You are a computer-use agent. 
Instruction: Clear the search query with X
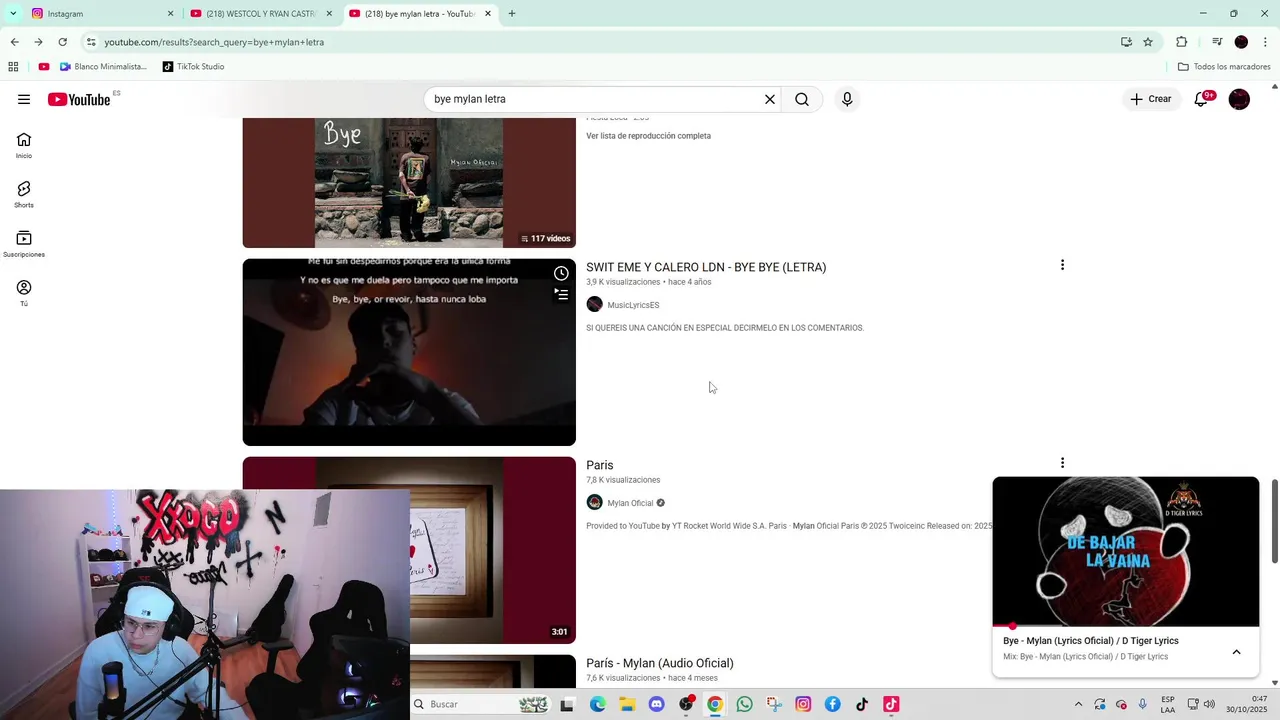[770, 99]
